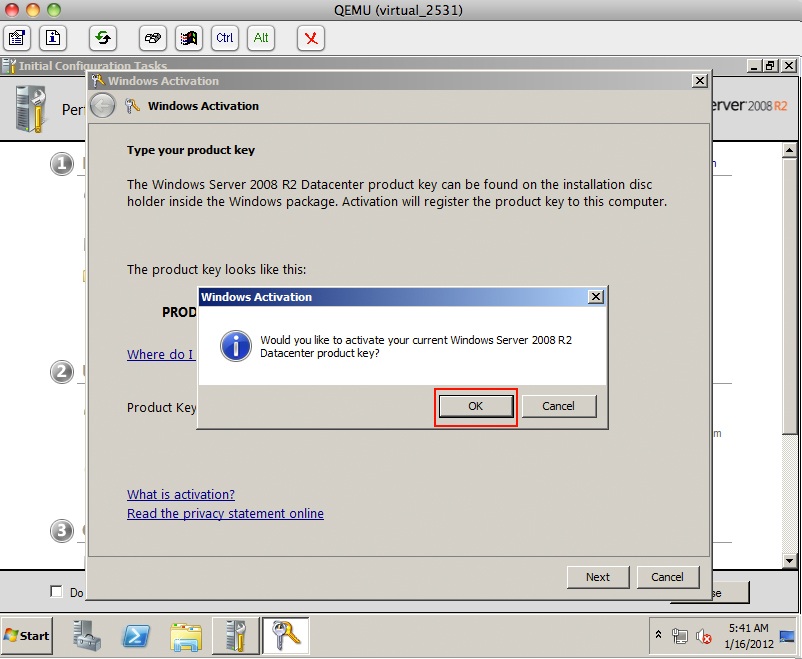
Task: Click the macOS green zoom button
Action: [x=54, y=10]
